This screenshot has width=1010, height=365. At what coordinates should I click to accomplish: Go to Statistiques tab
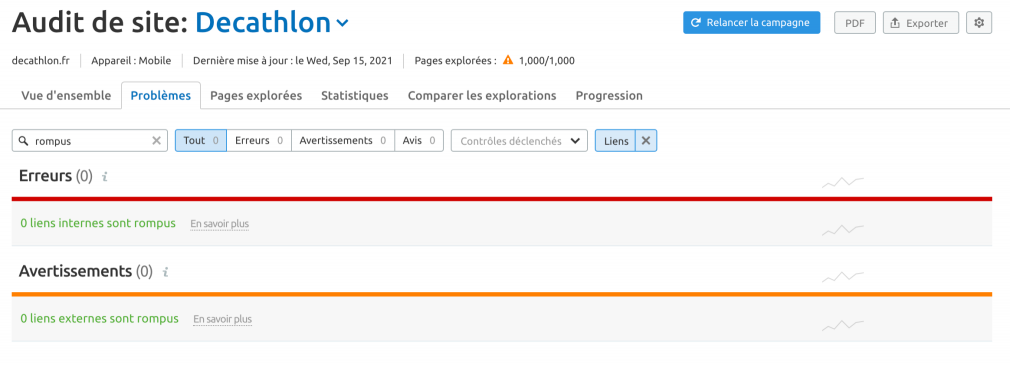coord(355,95)
